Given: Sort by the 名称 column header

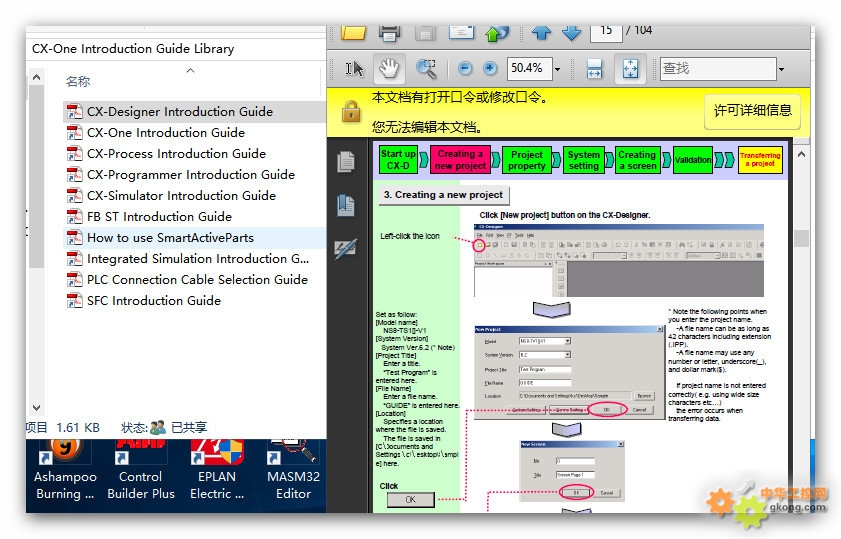Looking at the screenshot, I should click(x=78, y=82).
